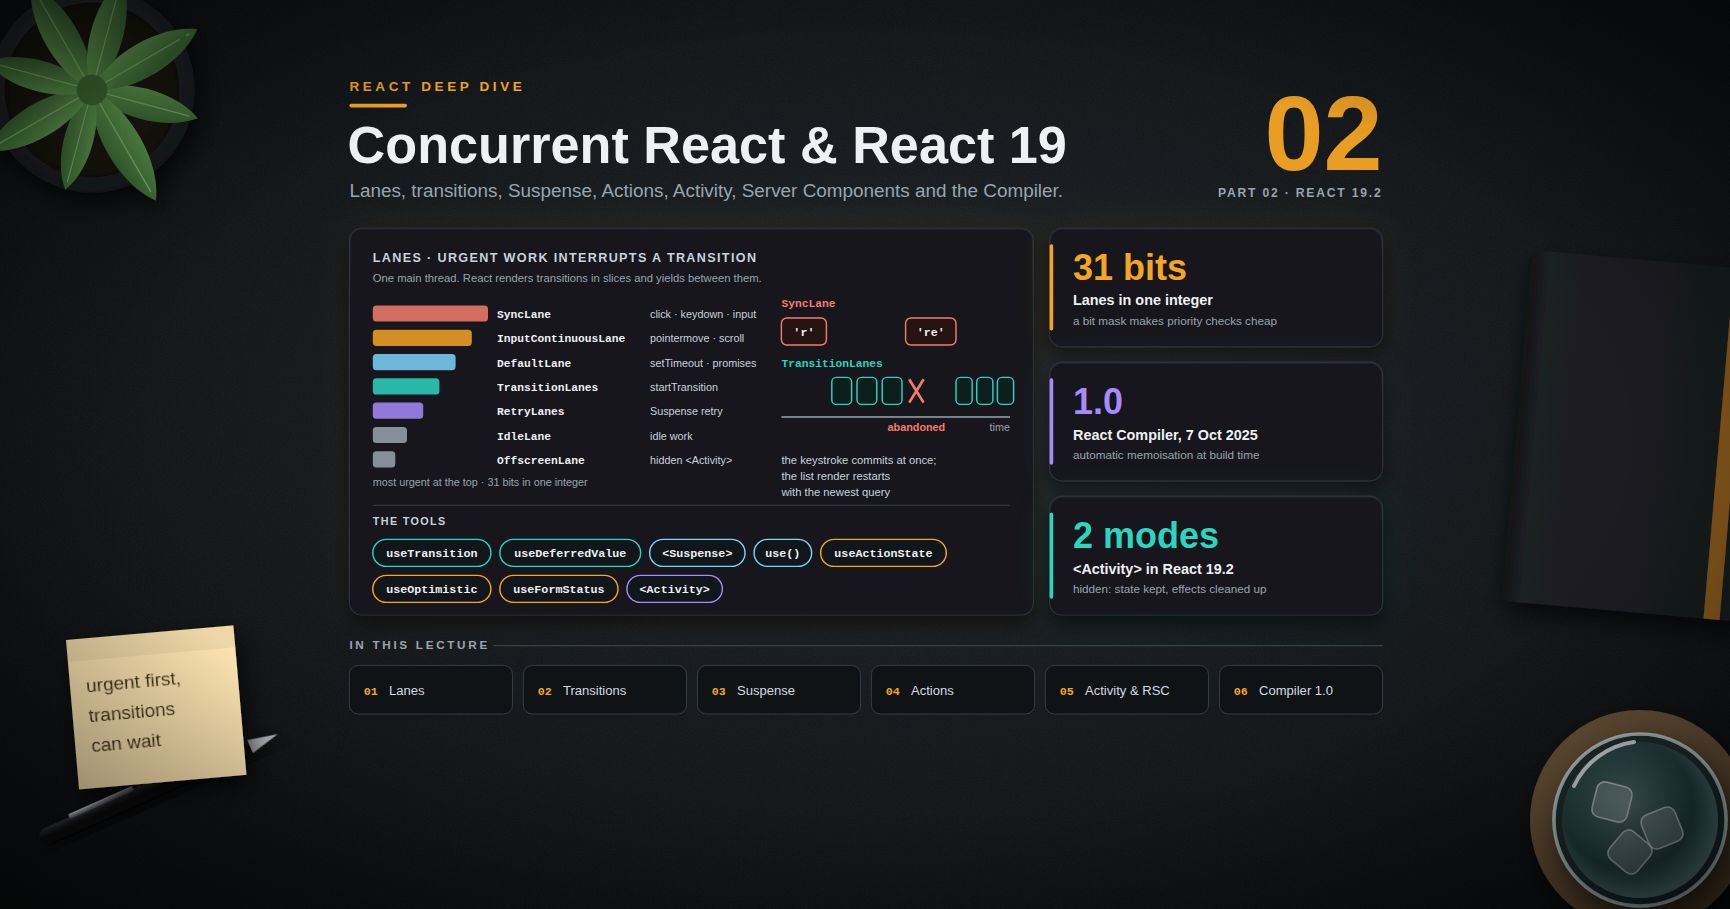The image size is (1730, 909).
Task: Click the red X abandoned marker
Action: pyautogui.click(x=916, y=391)
